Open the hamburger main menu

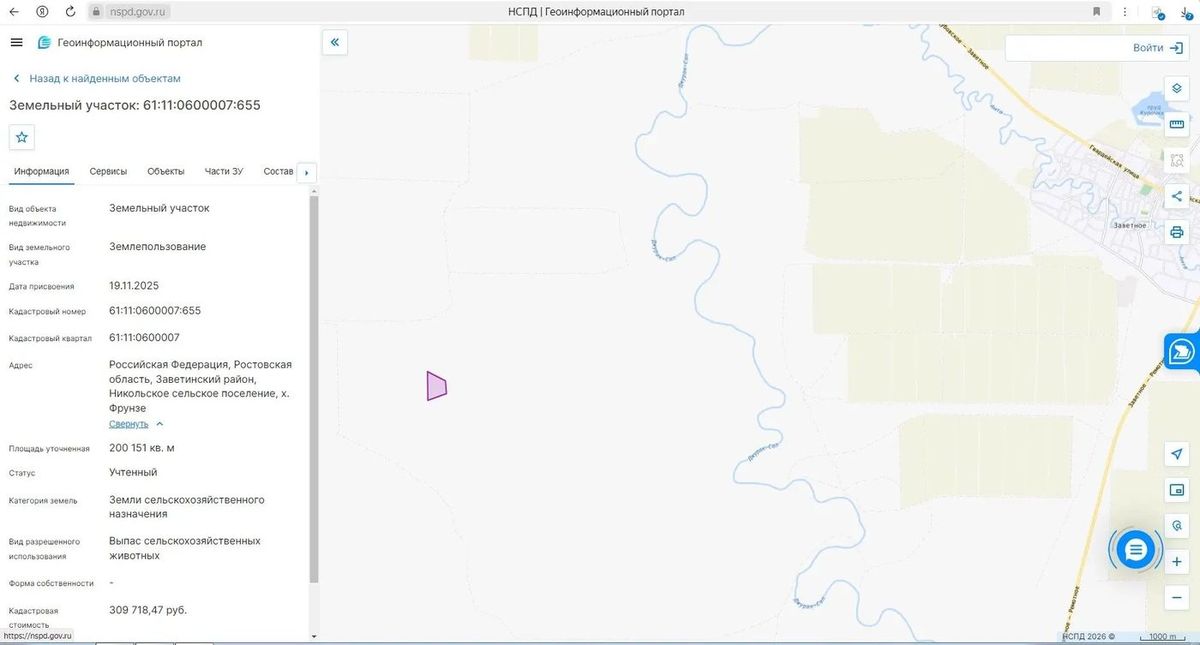(16, 42)
